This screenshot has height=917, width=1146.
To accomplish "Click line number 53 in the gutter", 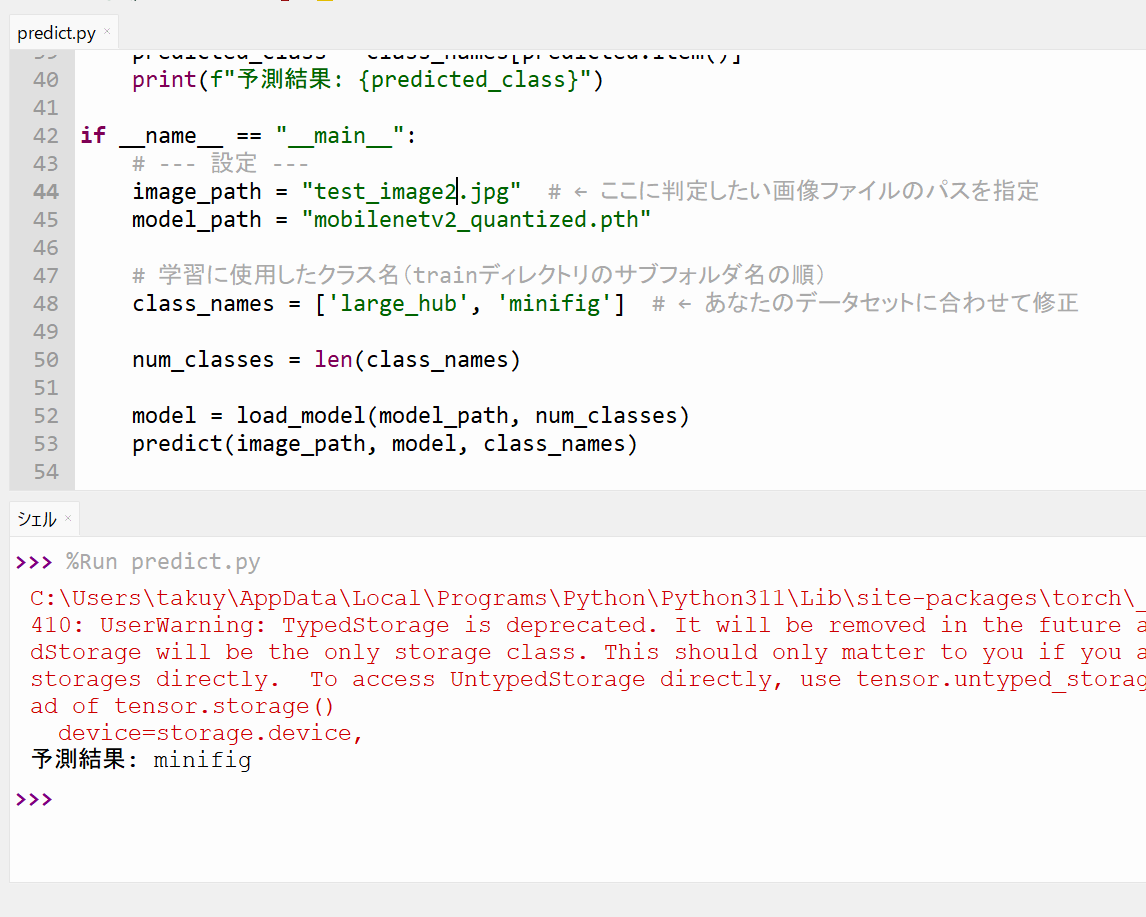I will pyautogui.click(x=46, y=443).
